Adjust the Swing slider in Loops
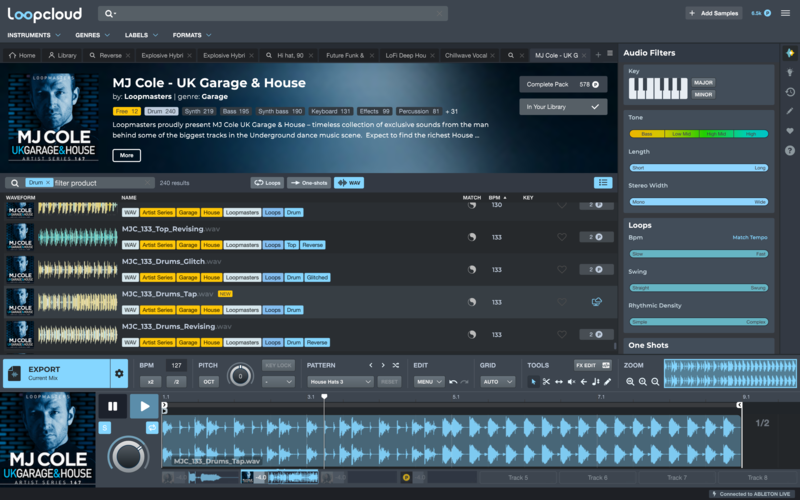The height and width of the screenshot is (500, 800). click(x=698, y=287)
